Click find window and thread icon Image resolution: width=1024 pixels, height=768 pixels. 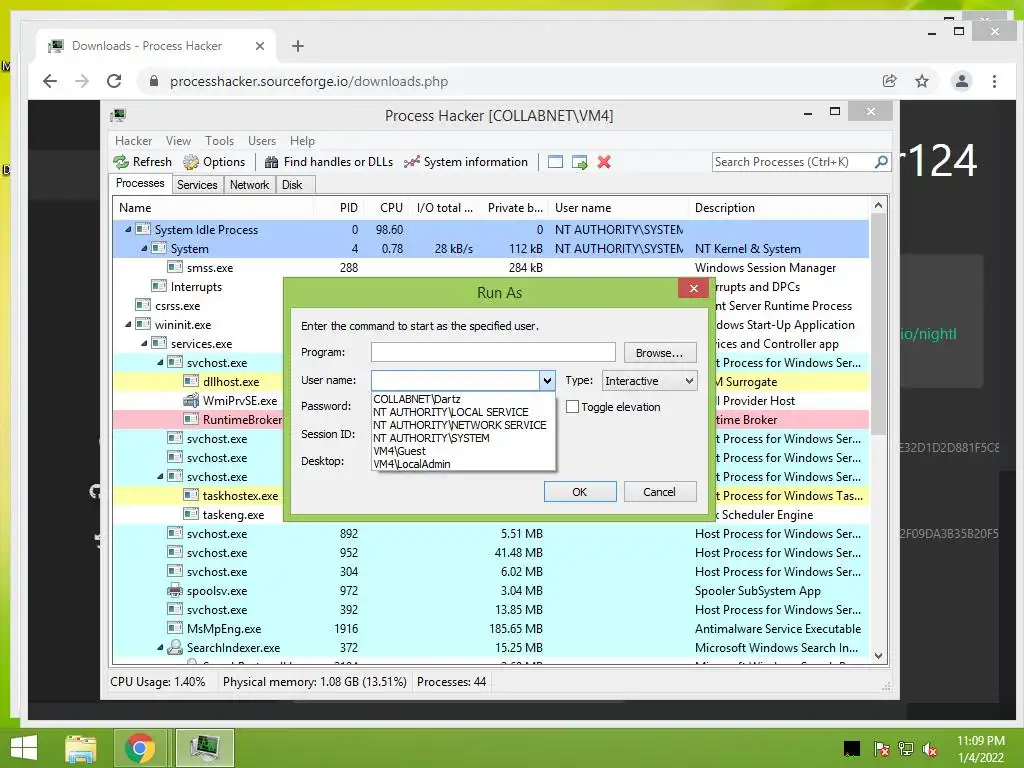[x=580, y=162]
